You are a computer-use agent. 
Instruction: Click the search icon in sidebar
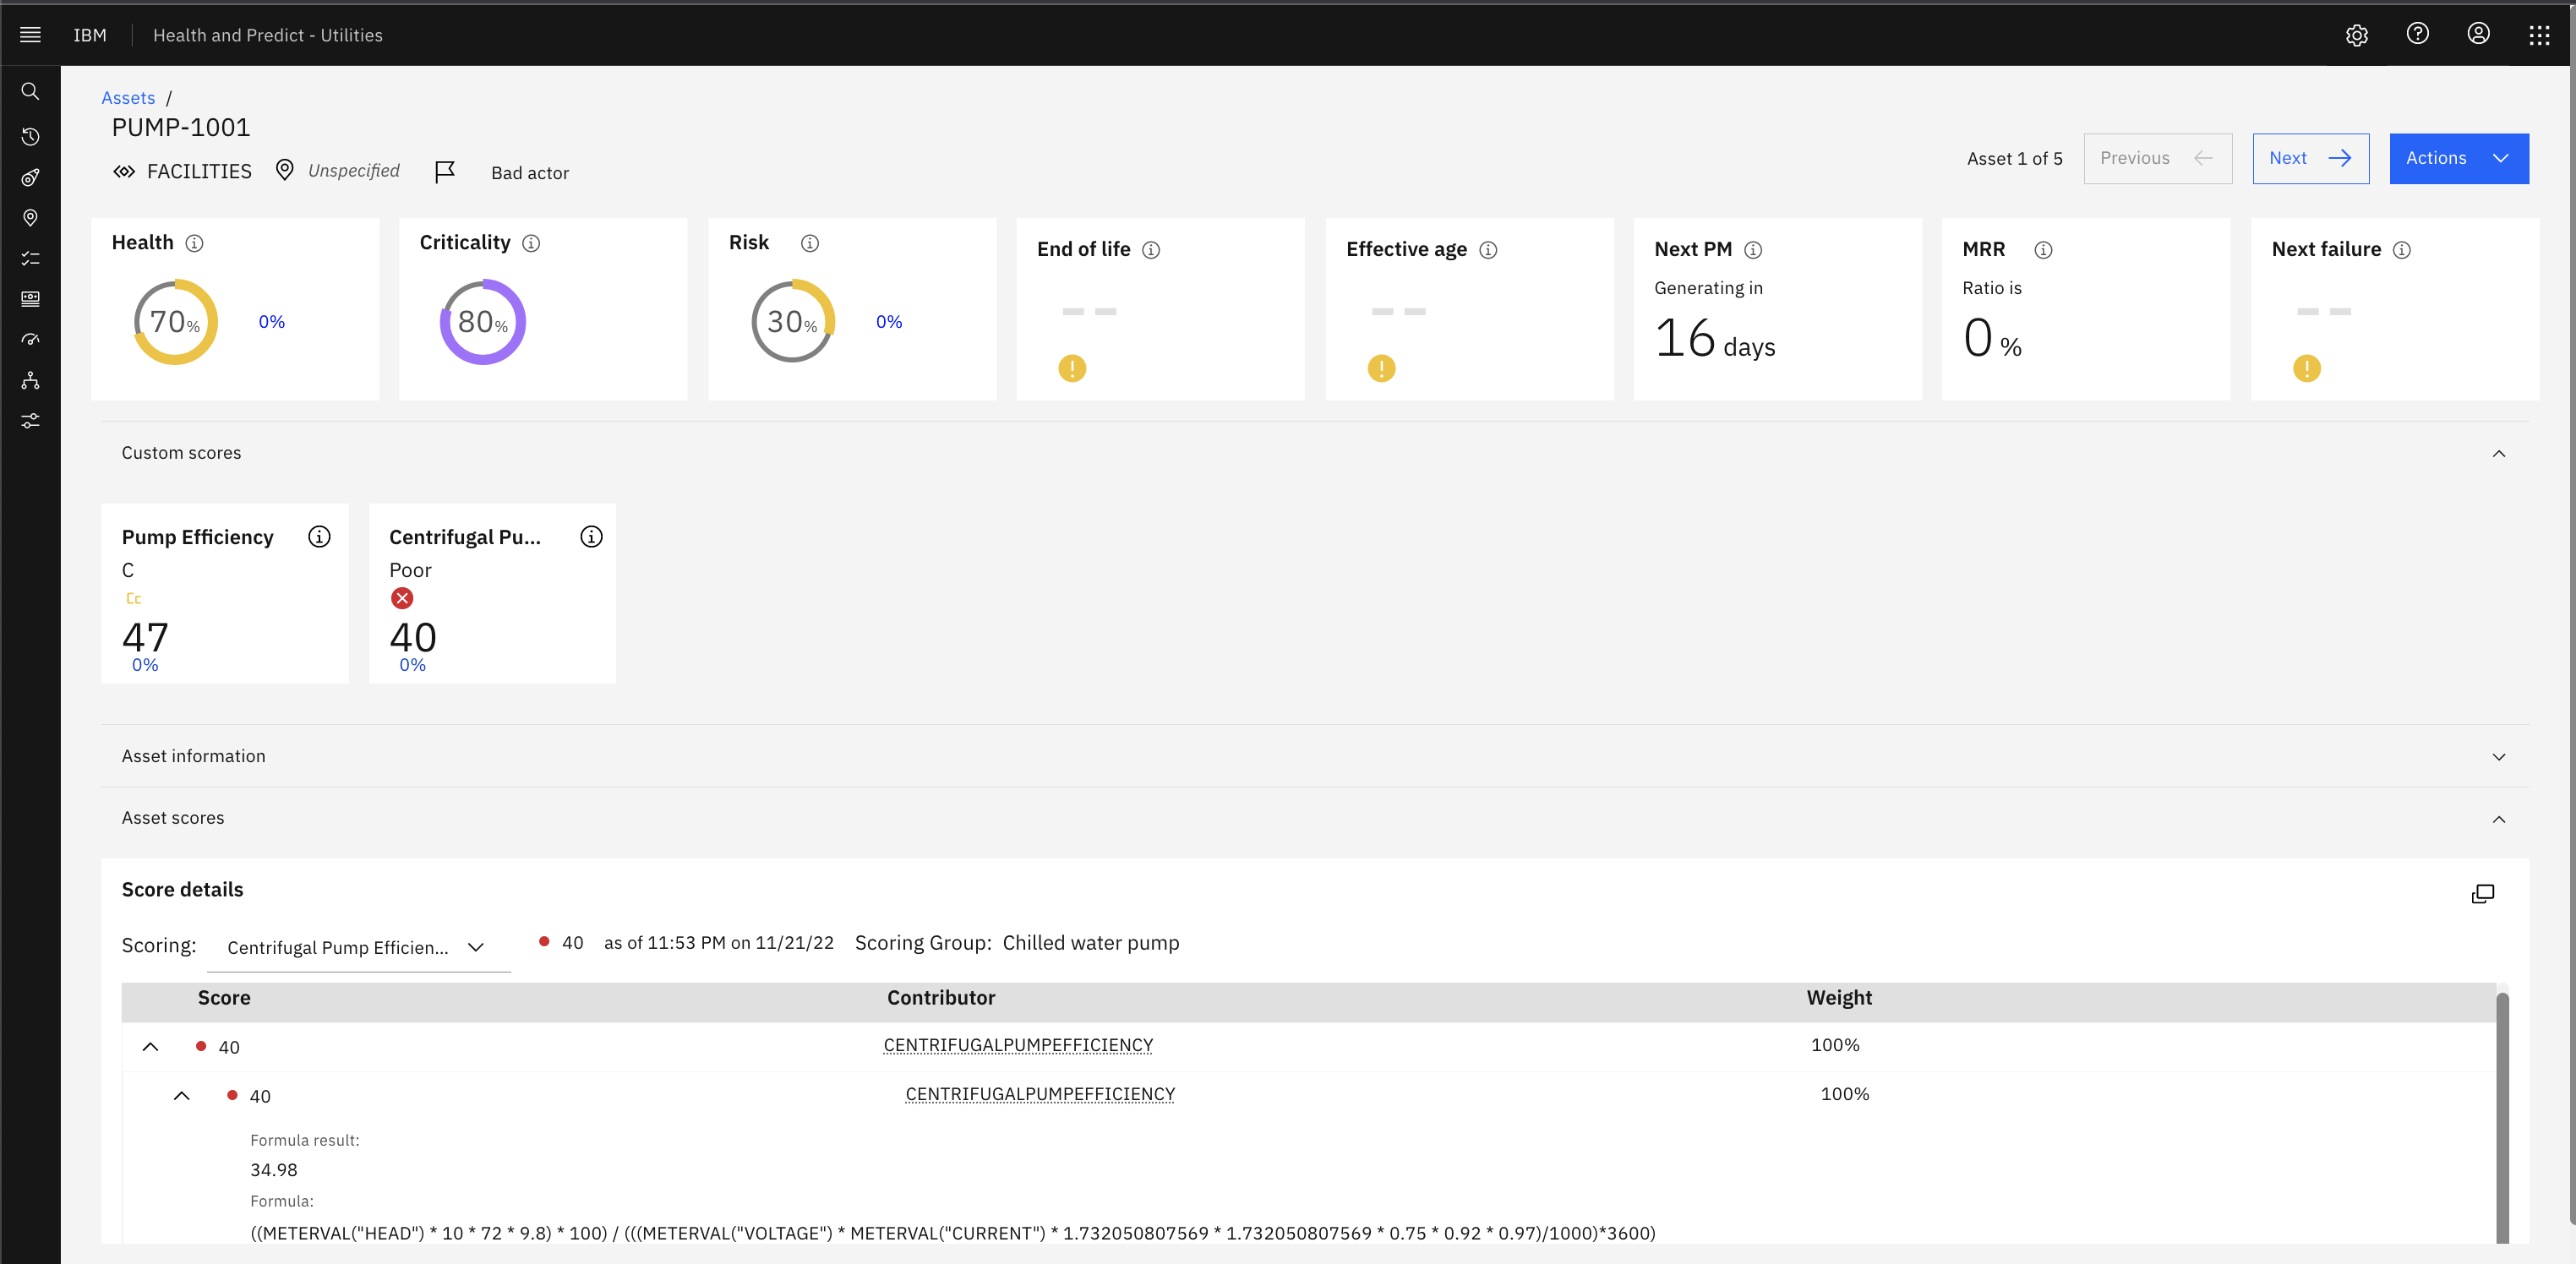pyautogui.click(x=30, y=92)
